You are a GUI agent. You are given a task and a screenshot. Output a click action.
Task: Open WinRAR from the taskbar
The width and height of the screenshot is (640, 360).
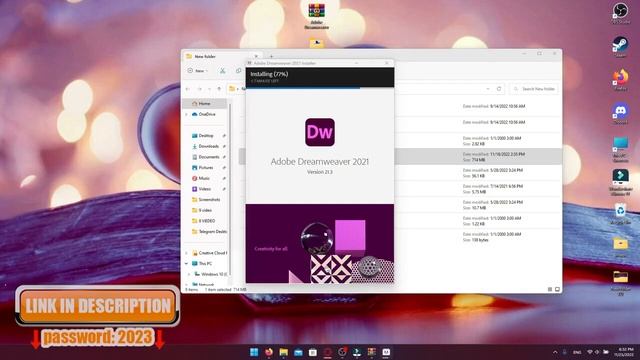371,352
